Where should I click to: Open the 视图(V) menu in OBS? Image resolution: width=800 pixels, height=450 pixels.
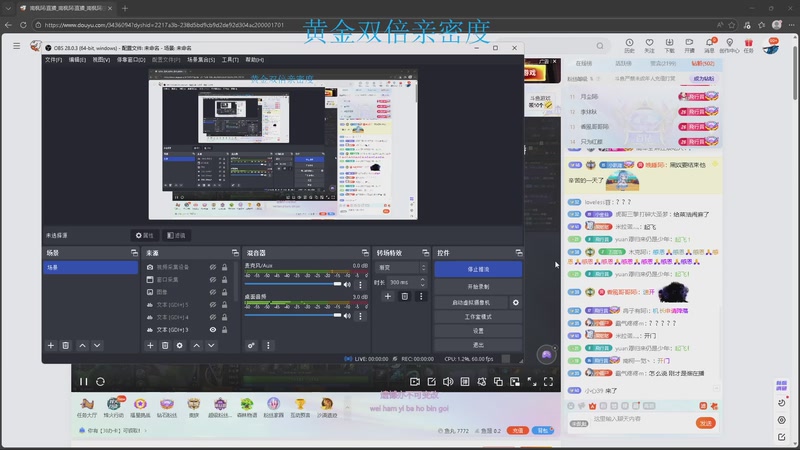click(x=101, y=60)
